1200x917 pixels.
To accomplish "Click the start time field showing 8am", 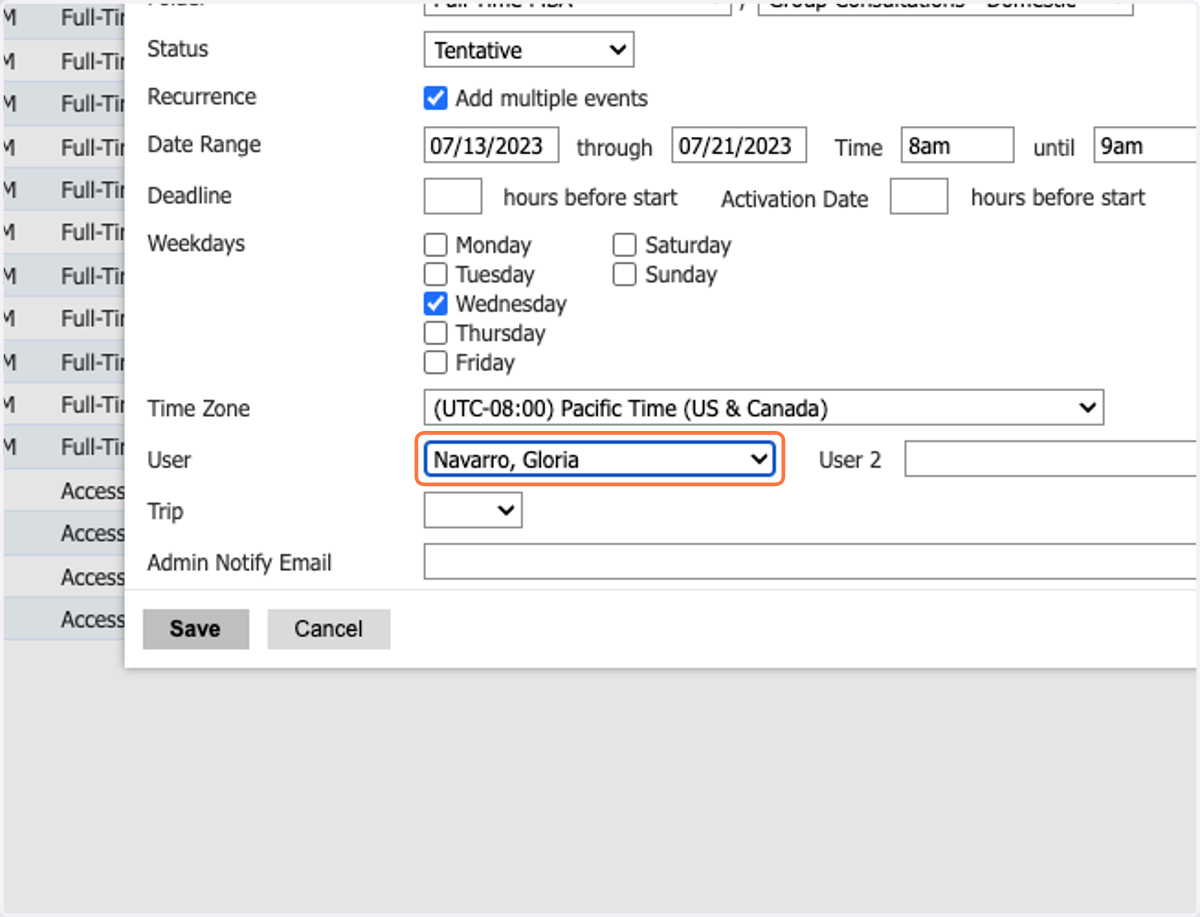I will [x=957, y=145].
